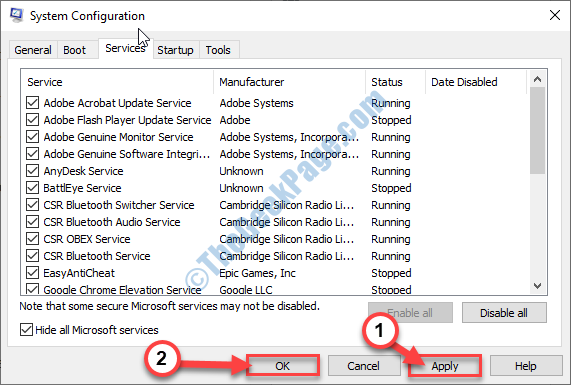The image size is (571, 385).
Task: Open Help for System Configuration
Action: click(x=526, y=366)
